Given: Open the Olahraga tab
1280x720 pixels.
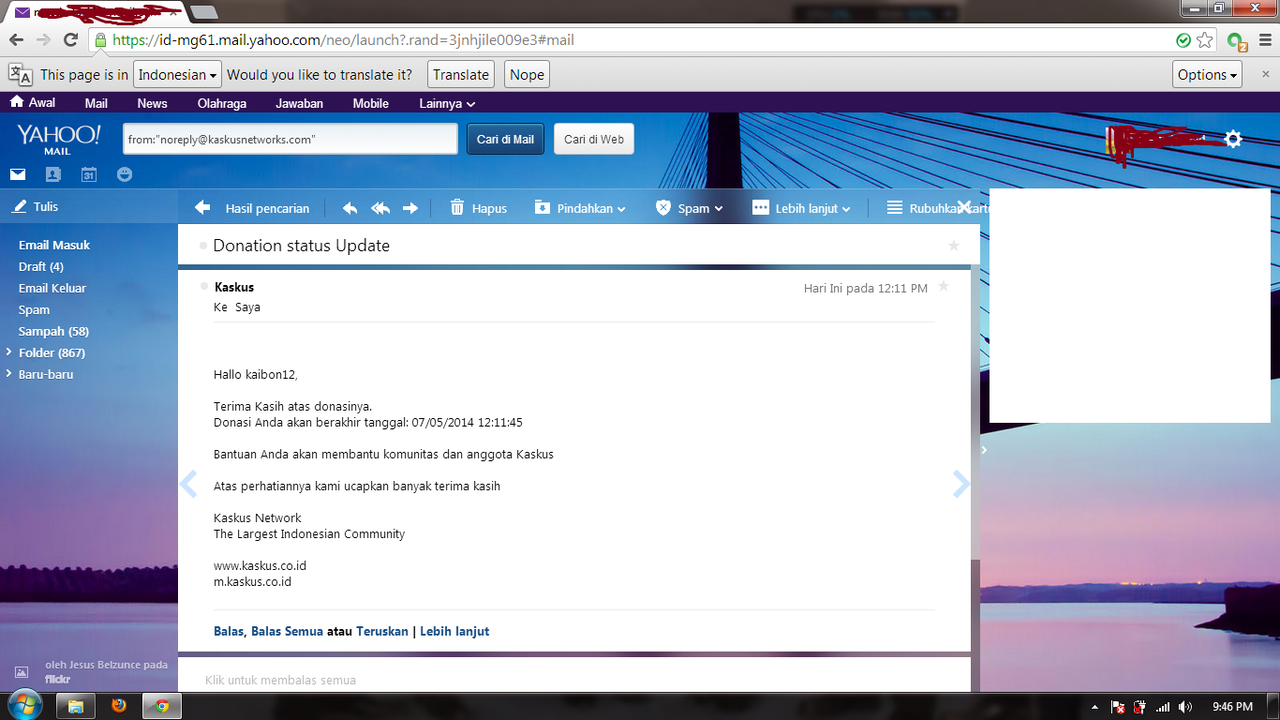Looking at the screenshot, I should coord(222,103).
